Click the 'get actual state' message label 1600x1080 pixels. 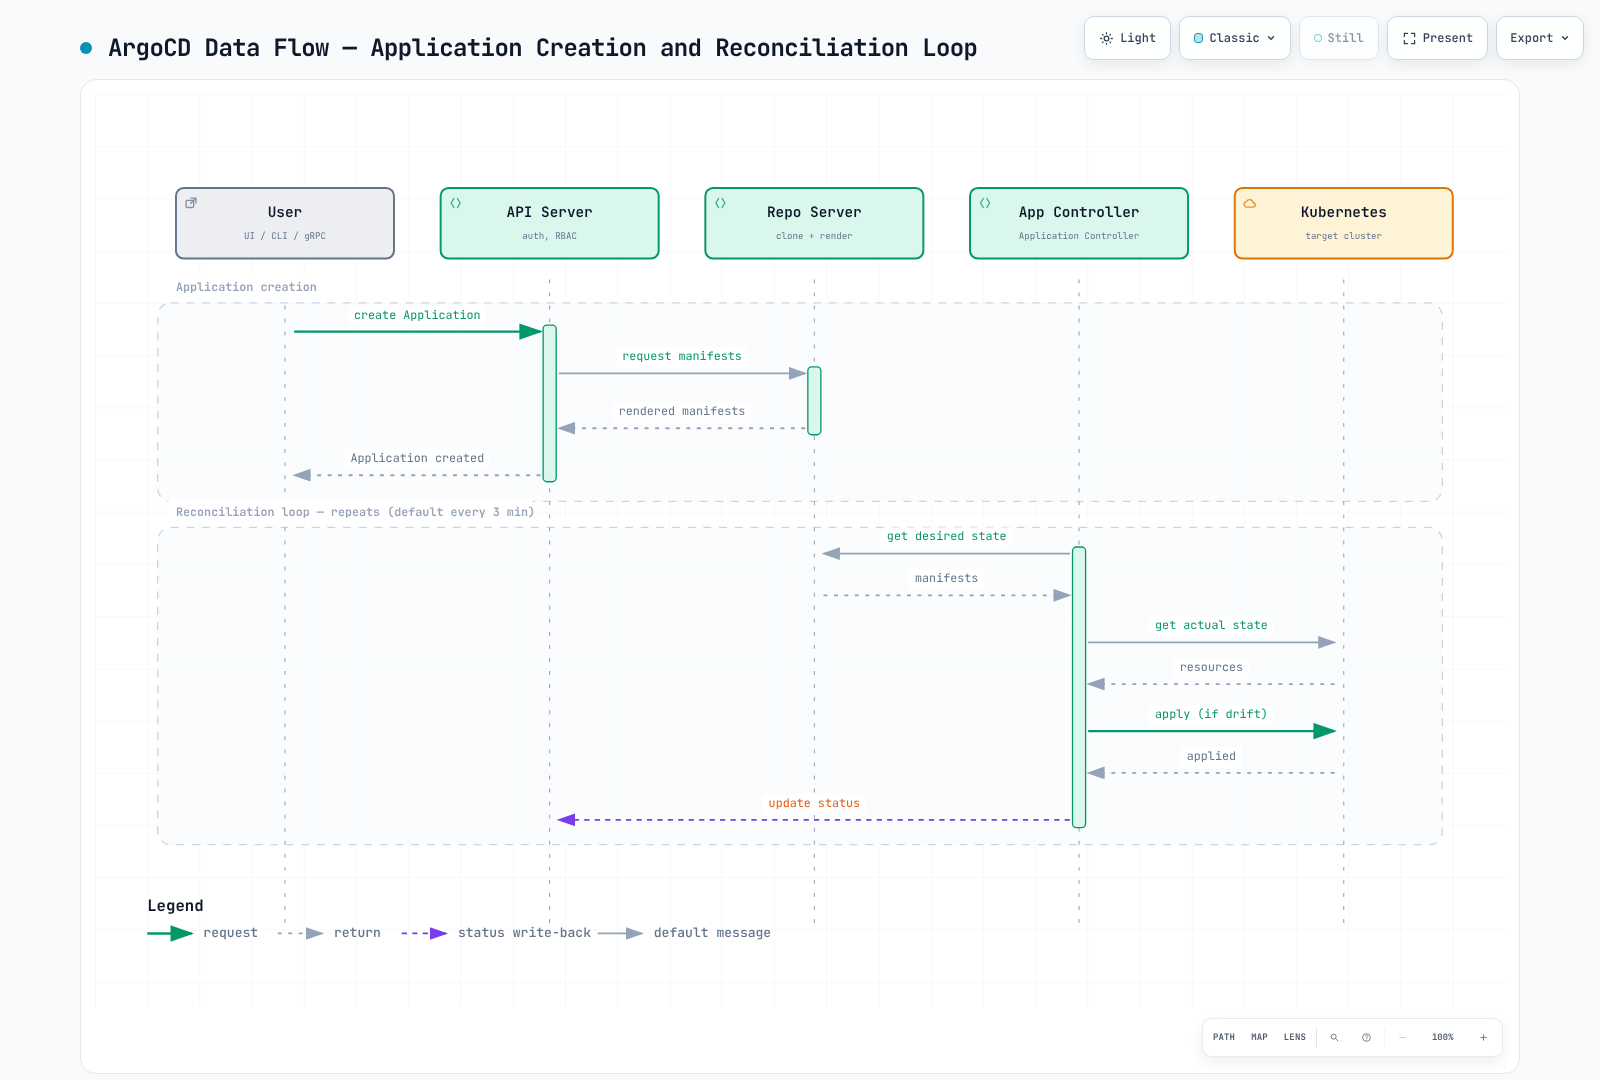(x=1211, y=625)
